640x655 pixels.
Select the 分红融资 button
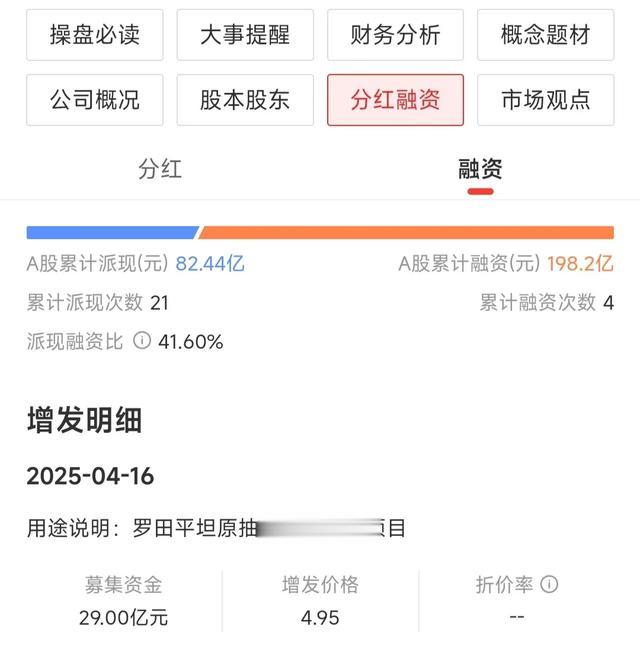tap(395, 100)
